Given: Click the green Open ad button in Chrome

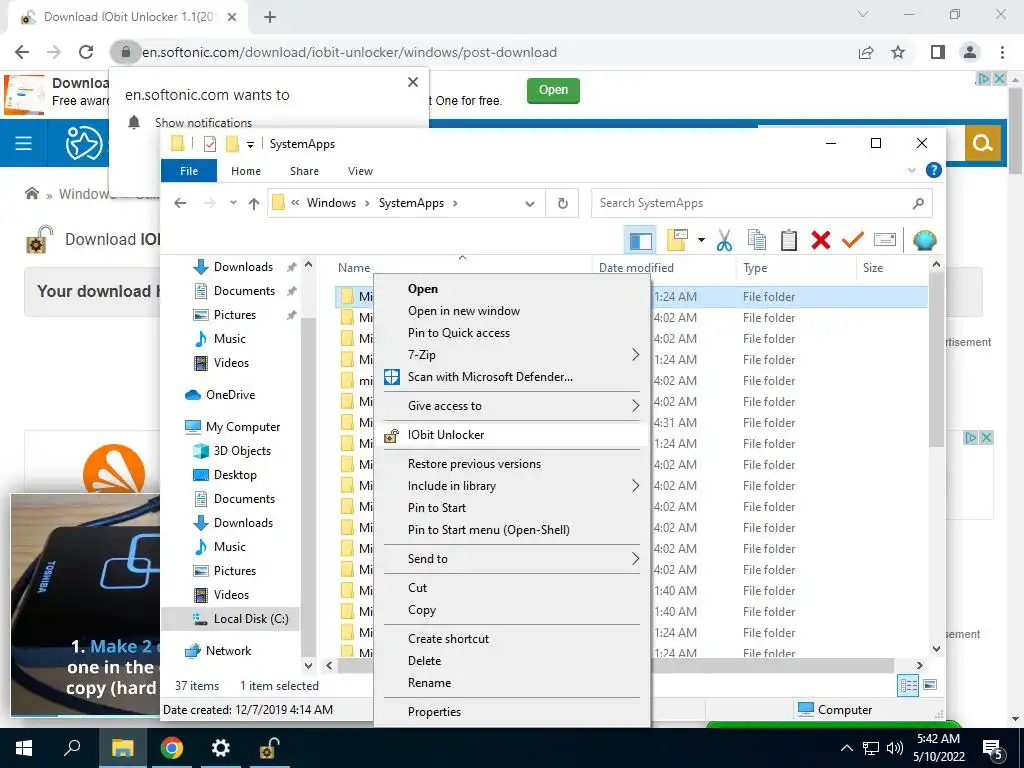Looking at the screenshot, I should coord(553,90).
